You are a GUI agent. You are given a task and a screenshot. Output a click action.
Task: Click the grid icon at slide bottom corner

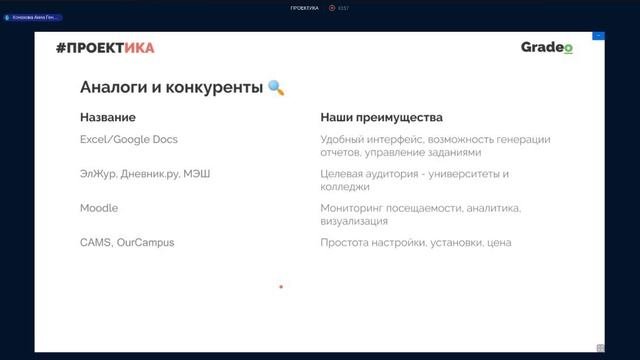[600, 348]
